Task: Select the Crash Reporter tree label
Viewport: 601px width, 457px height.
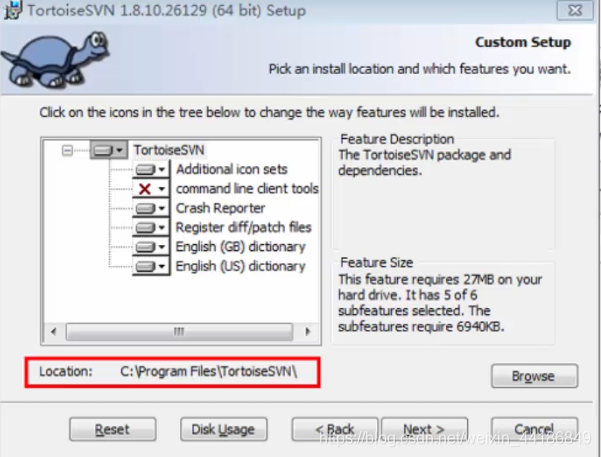Action: click(220, 208)
